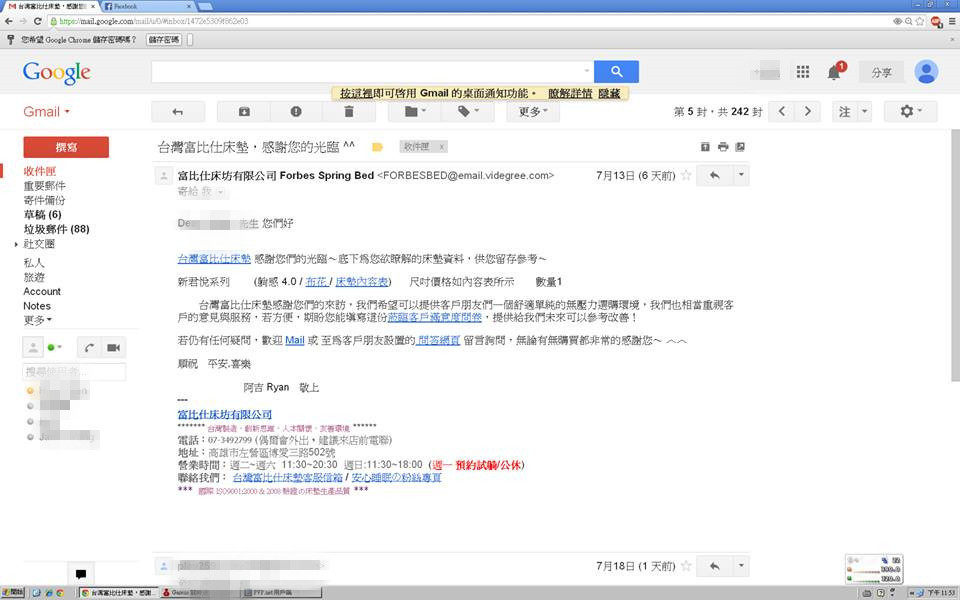Open the input tools 注 button
960x600 pixels.
pyautogui.click(x=845, y=111)
